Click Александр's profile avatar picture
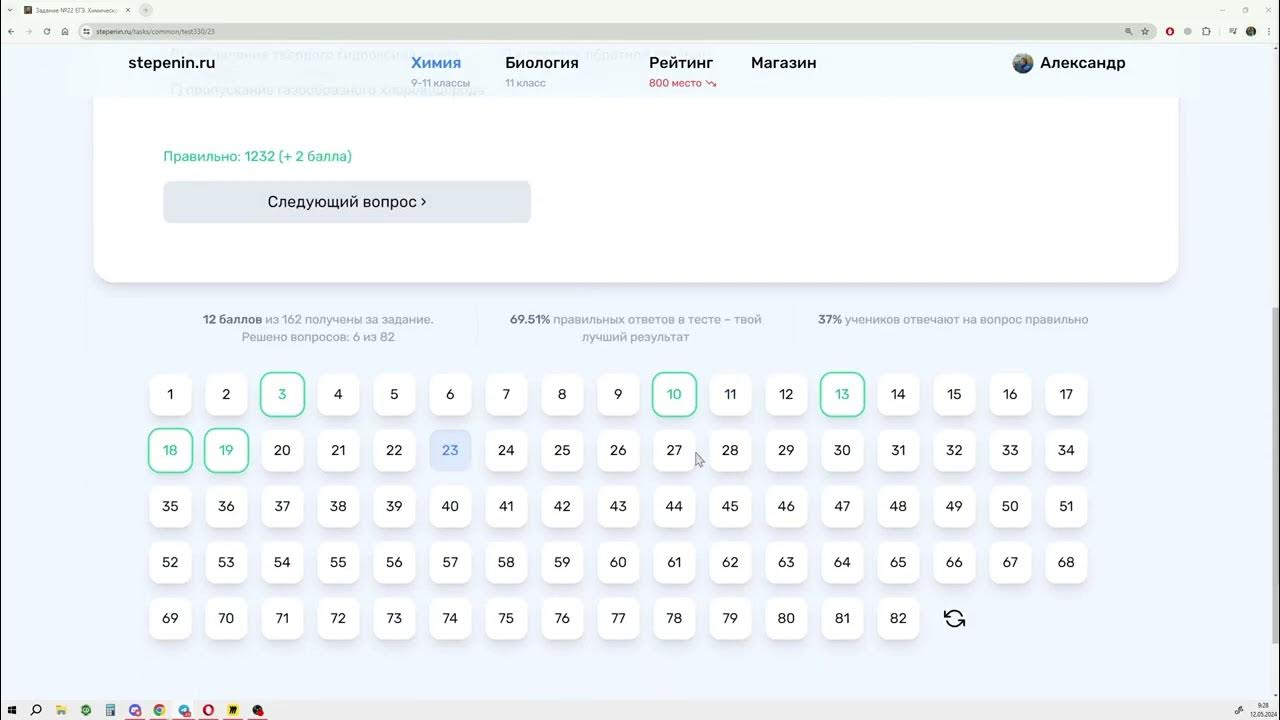The height and width of the screenshot is (720, 1280). [1022, 63]
